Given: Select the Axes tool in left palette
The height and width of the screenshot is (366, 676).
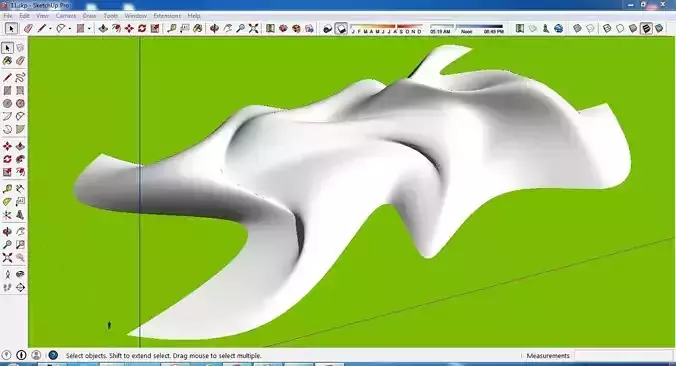Looking at the screenshot, I should coord(7,215).
